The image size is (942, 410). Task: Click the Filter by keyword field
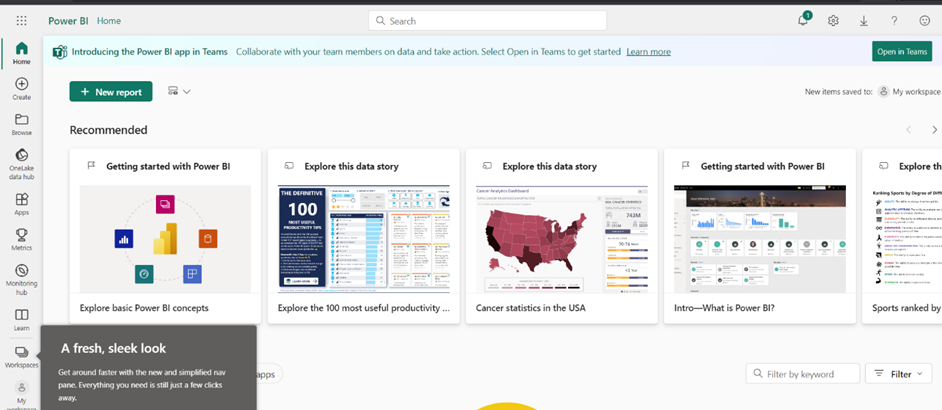803,373
